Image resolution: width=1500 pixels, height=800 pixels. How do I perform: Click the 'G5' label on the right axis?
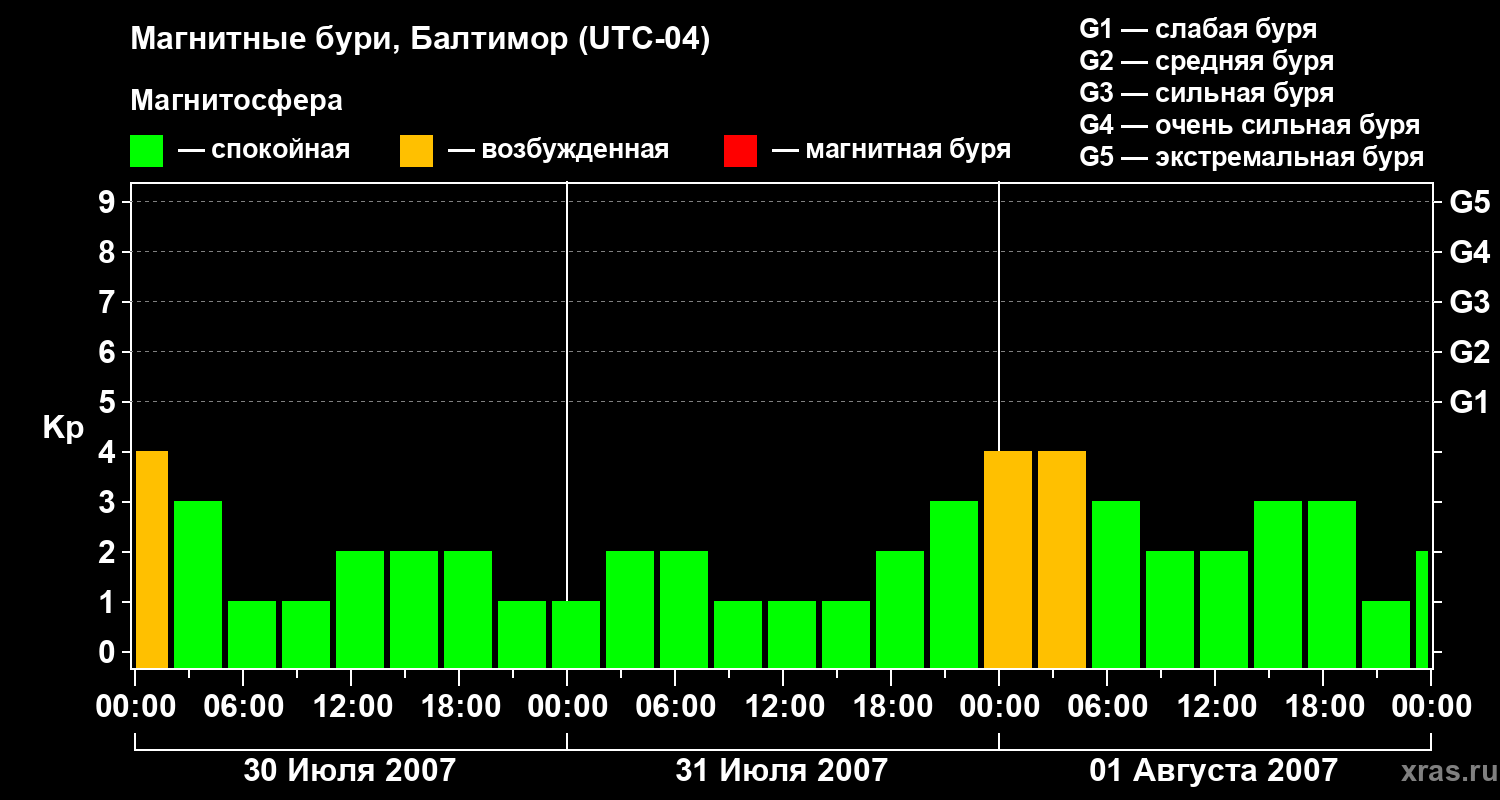tap(1469, 202)
